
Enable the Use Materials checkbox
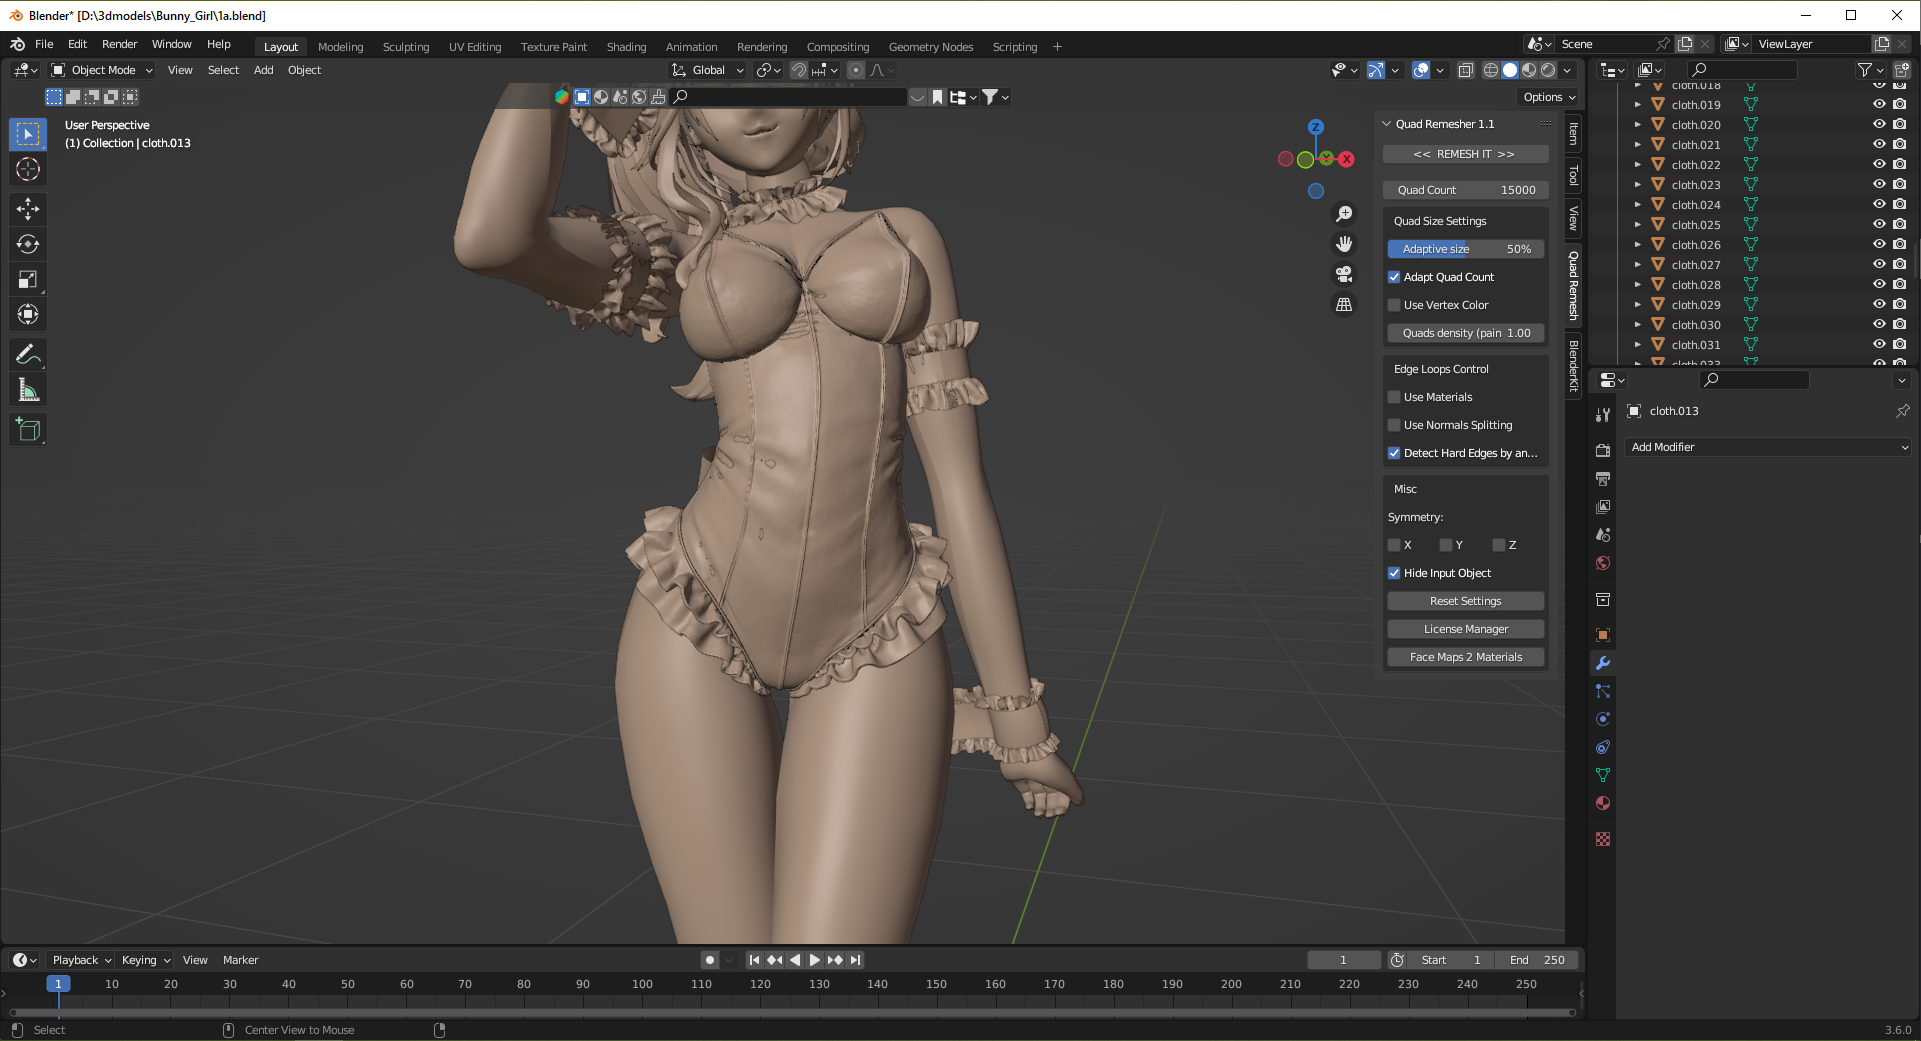point(1394,397)
